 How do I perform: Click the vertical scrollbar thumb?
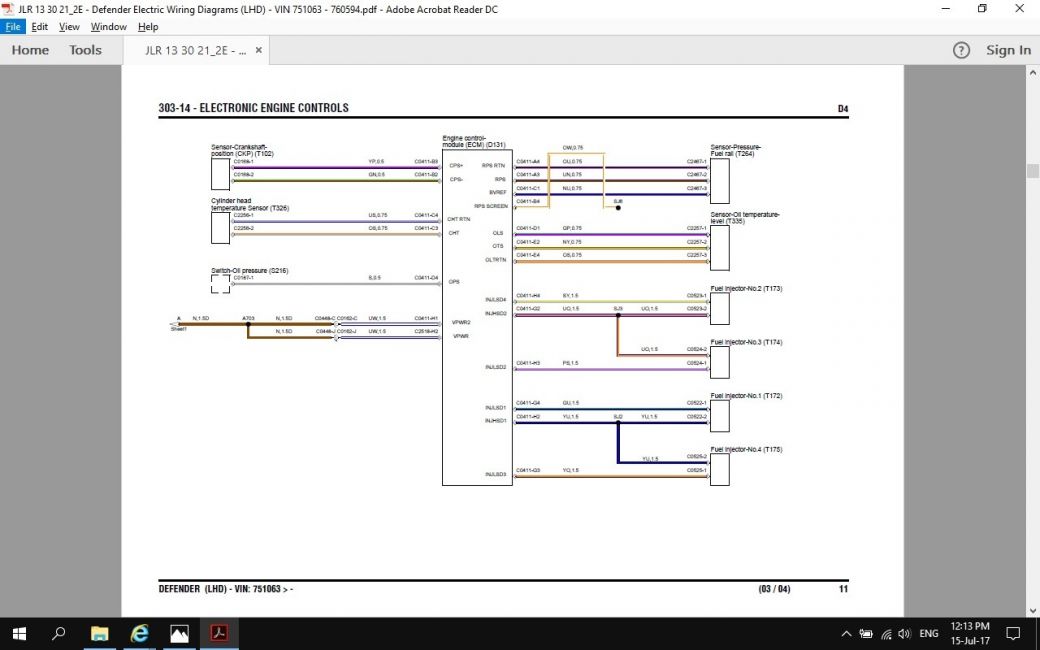tap(1033, 170)
